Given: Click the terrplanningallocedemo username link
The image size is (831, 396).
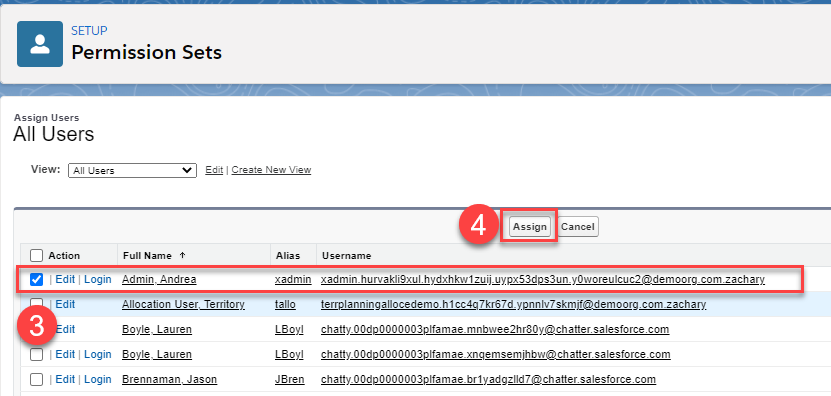Looking at the screenshot, I should click(x=514, y=304).
